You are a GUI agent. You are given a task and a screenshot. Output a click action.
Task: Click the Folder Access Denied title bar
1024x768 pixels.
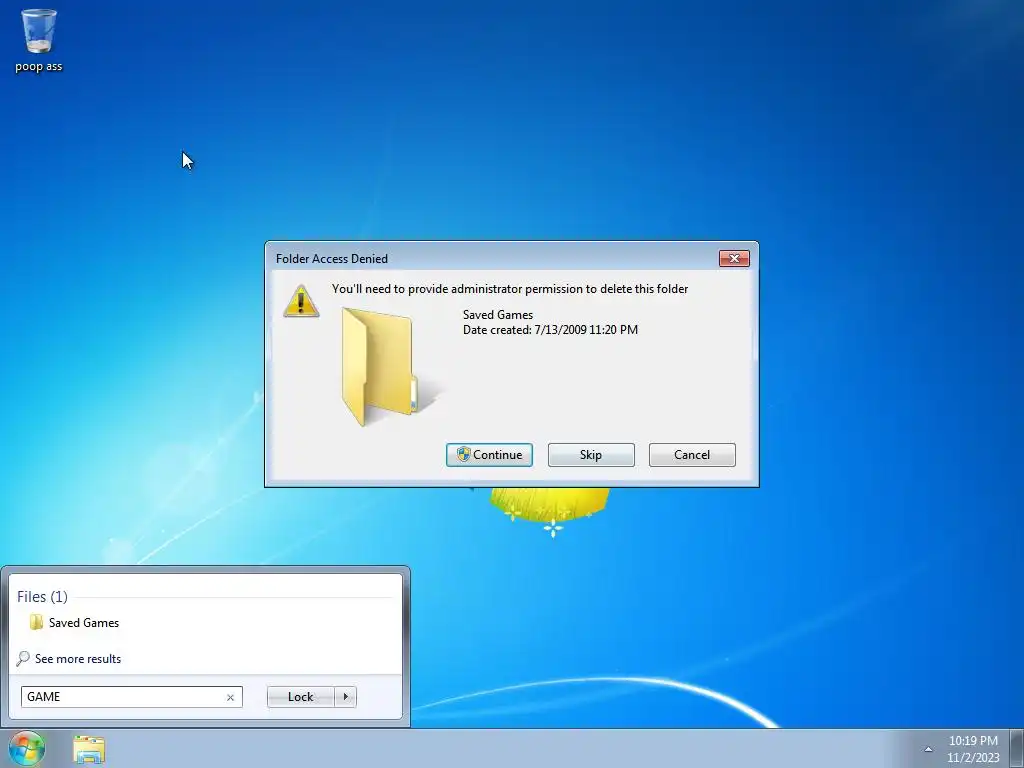(493, 259)
